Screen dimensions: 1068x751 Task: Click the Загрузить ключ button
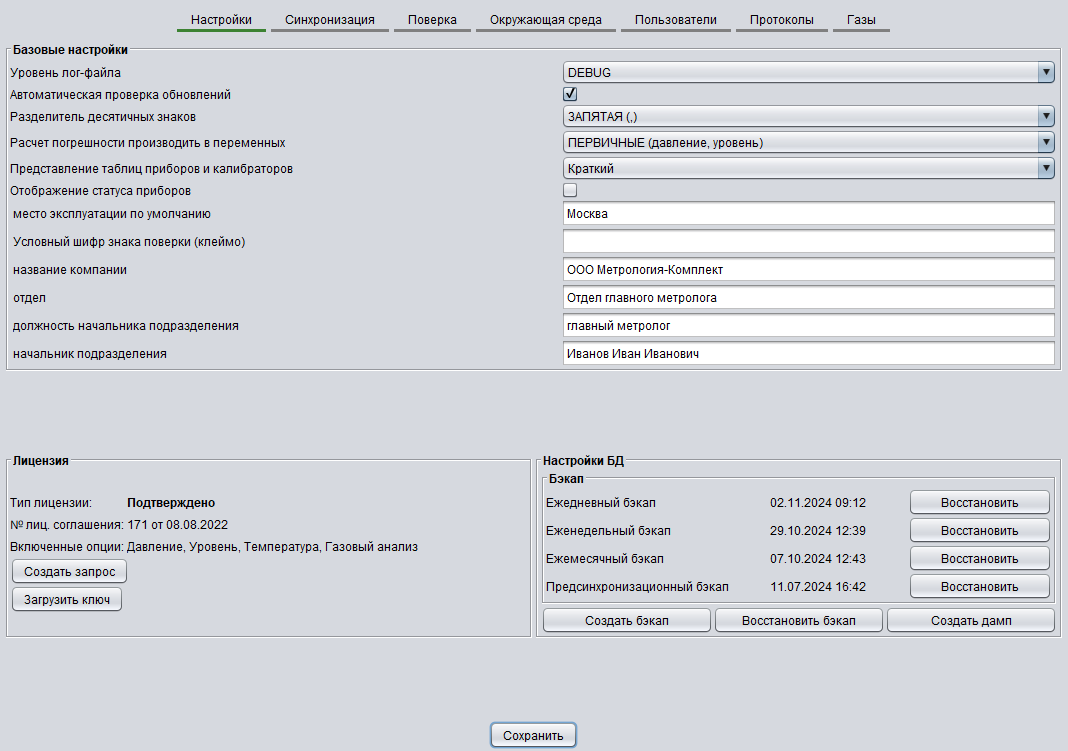click(x=67, y=599)
